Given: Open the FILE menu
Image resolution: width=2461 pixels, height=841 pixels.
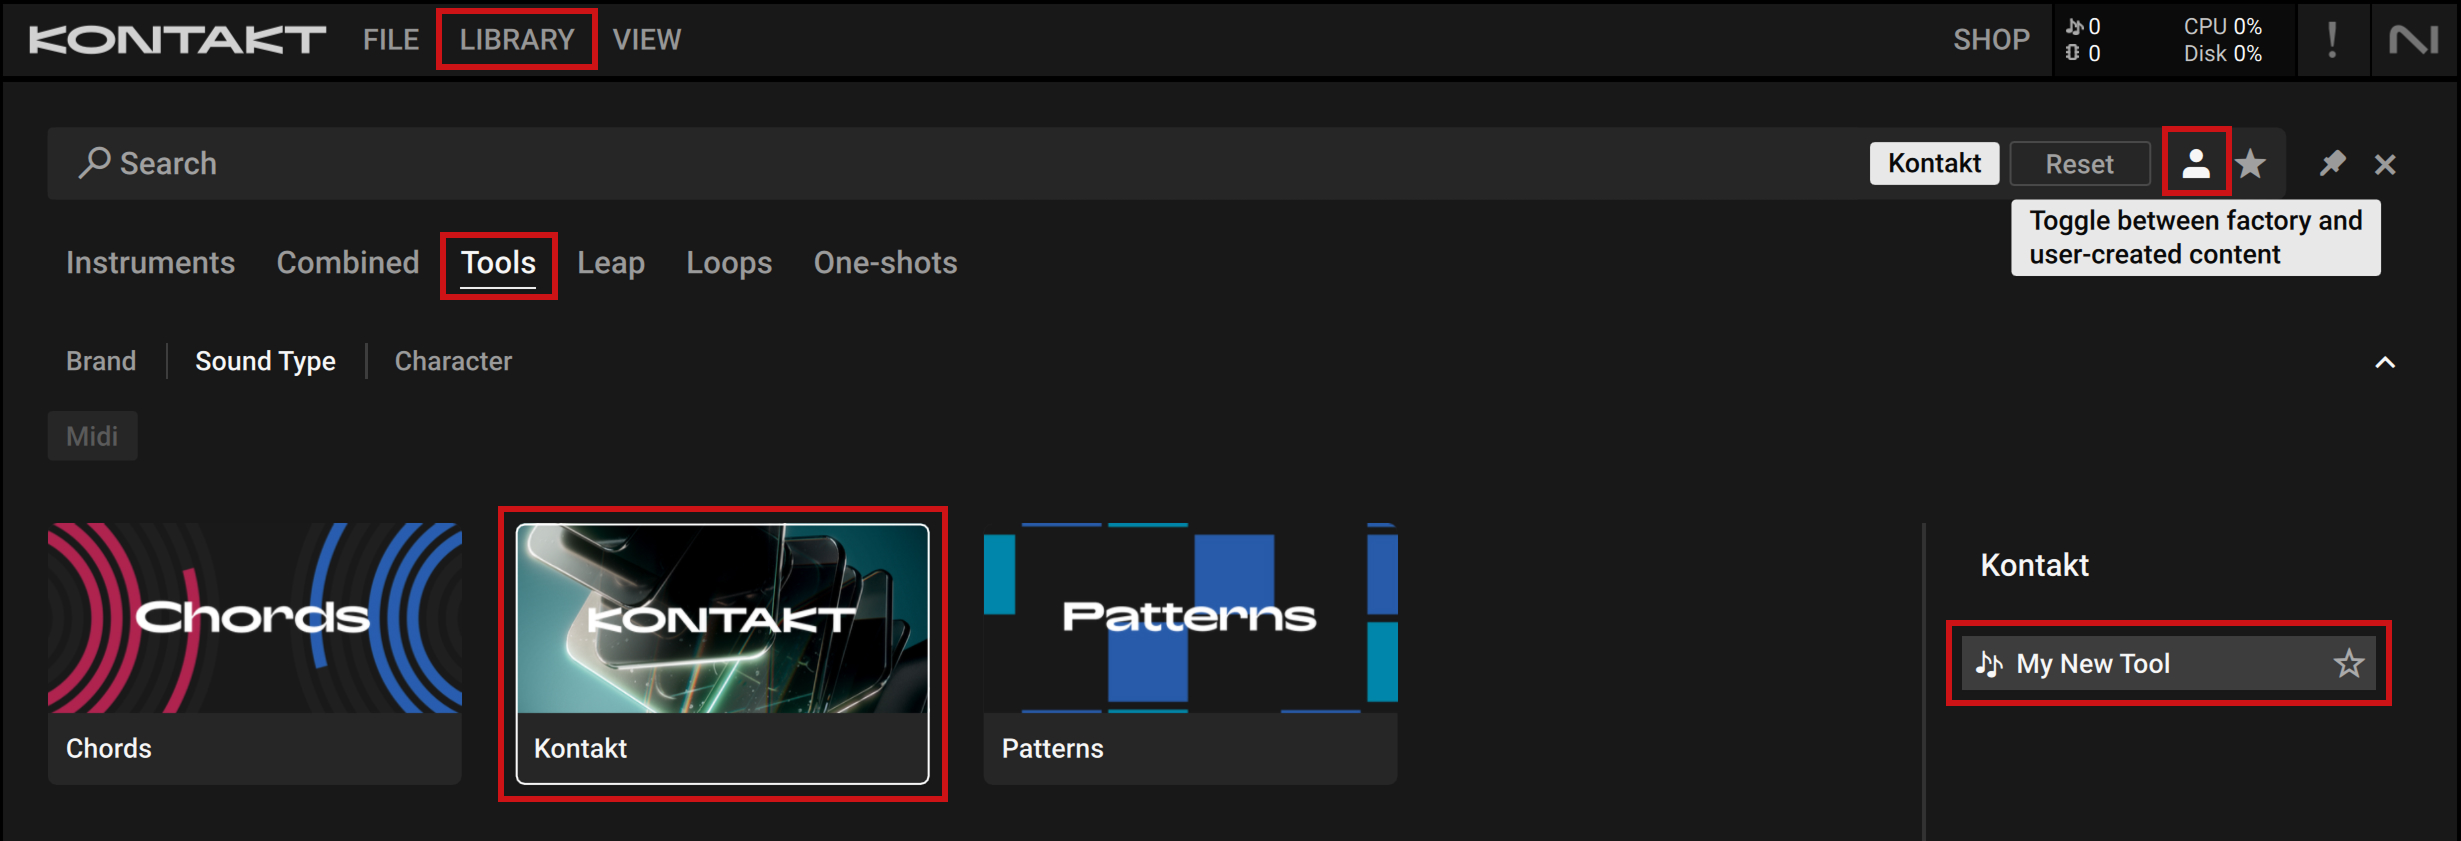Looking at the screenshot, I should (390, 40).
